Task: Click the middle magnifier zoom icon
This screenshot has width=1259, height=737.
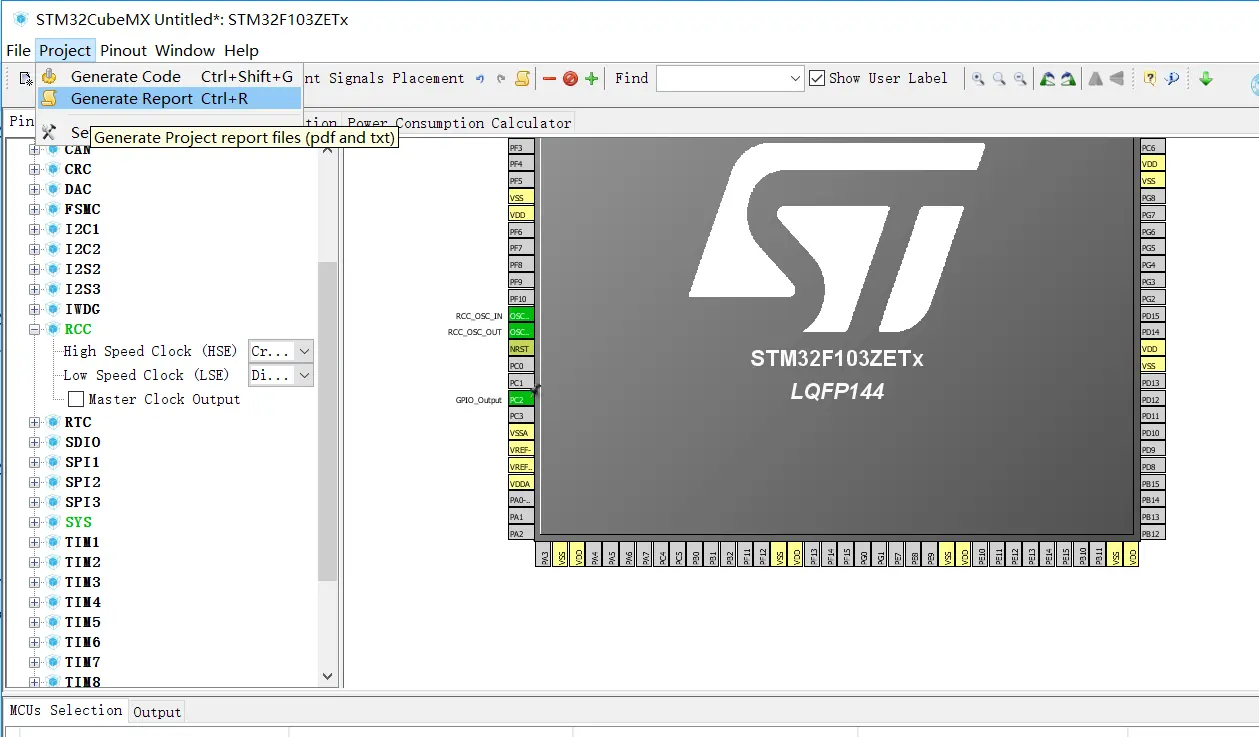Action: pos(999,78)
